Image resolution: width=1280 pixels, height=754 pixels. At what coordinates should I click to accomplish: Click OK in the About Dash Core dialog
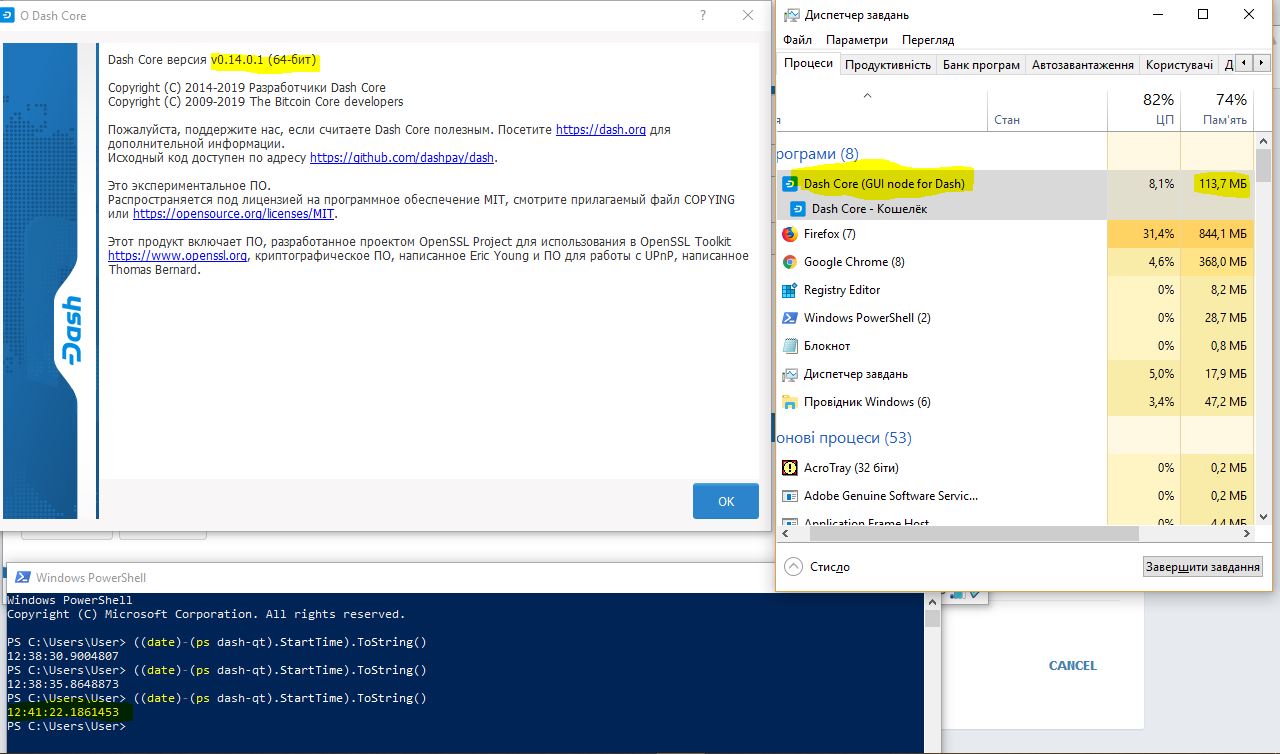tap(726, 501)
